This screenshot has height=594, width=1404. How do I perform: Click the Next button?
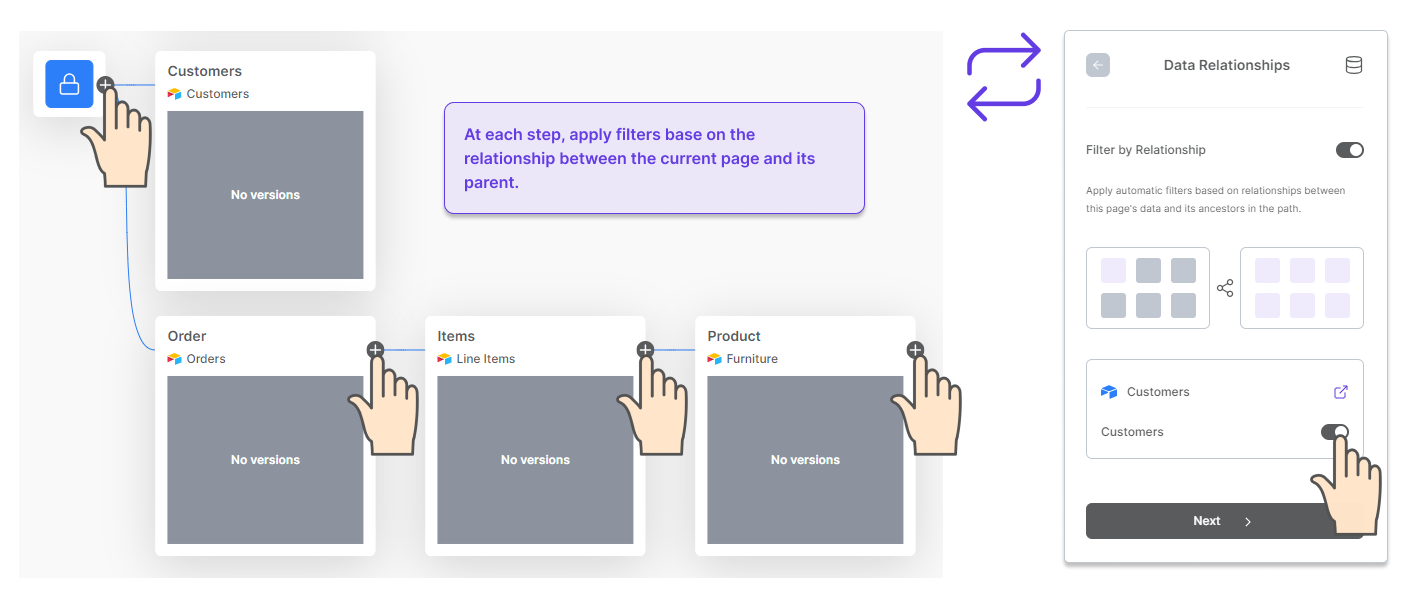coord(1224,521)
